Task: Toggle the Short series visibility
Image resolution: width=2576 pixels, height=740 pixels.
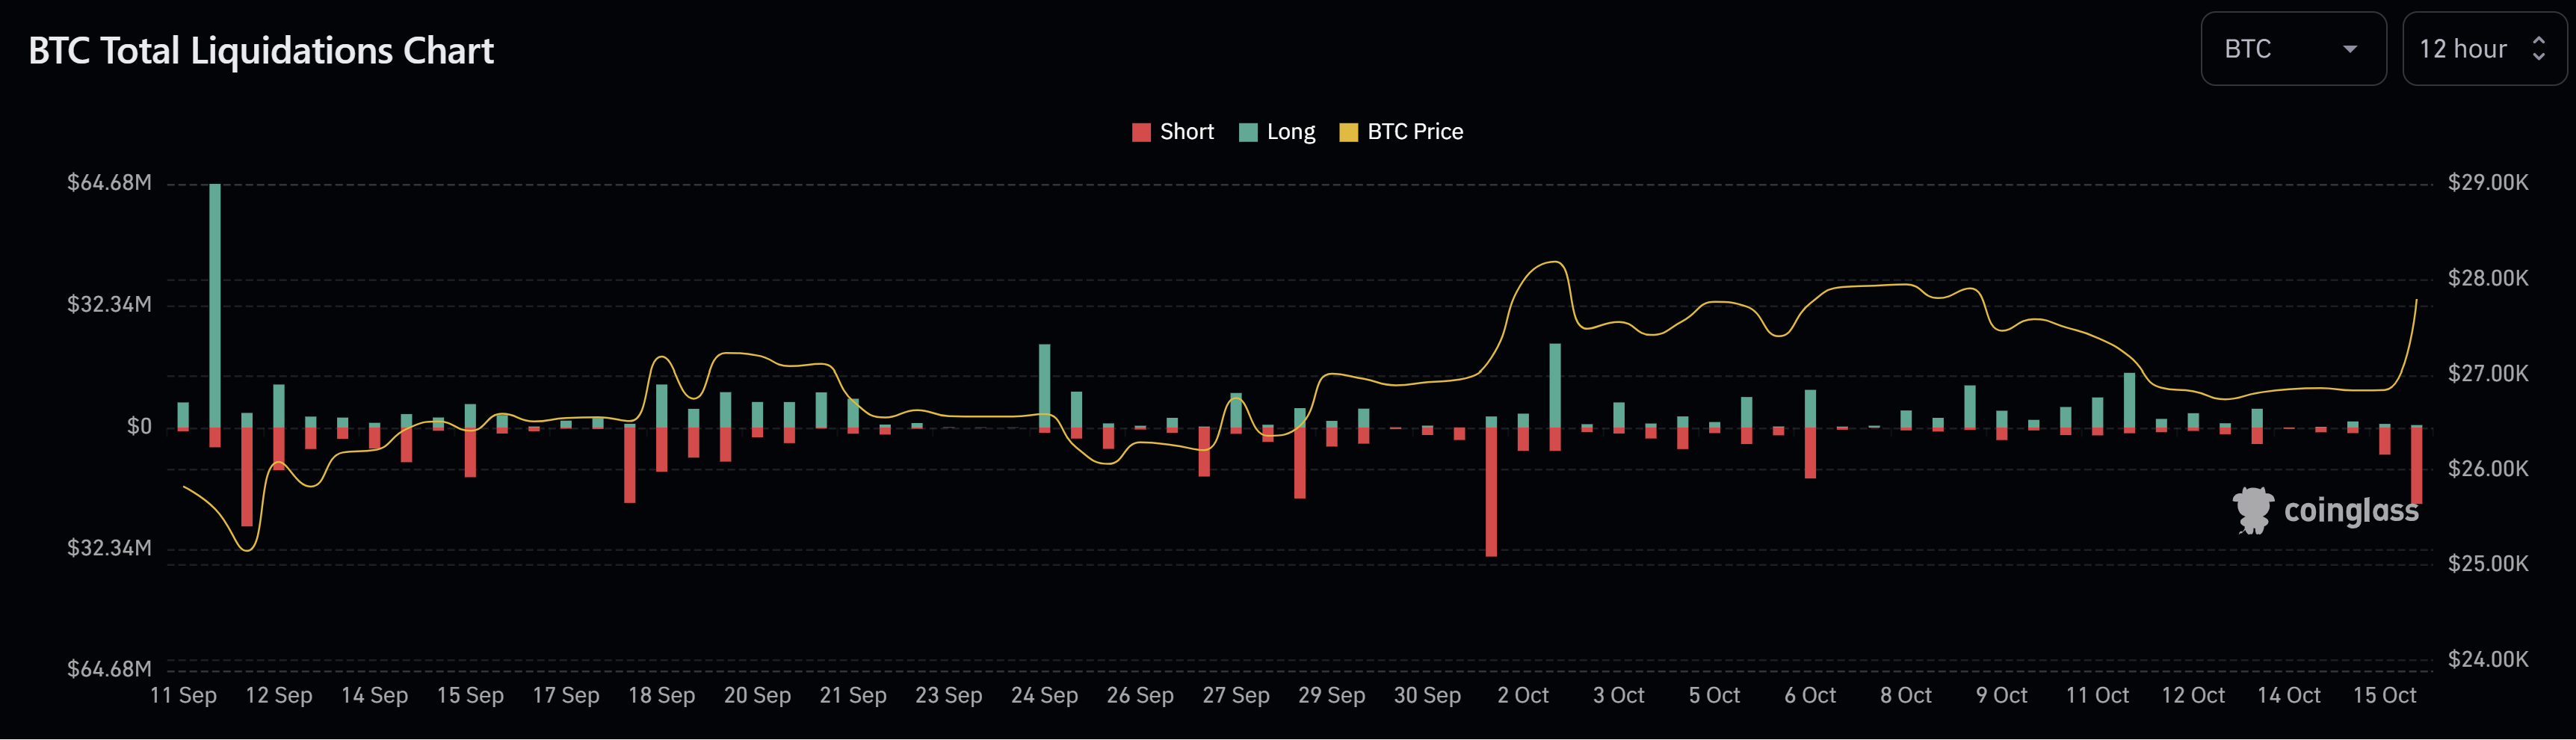Action: click(x=1172, y=131)
